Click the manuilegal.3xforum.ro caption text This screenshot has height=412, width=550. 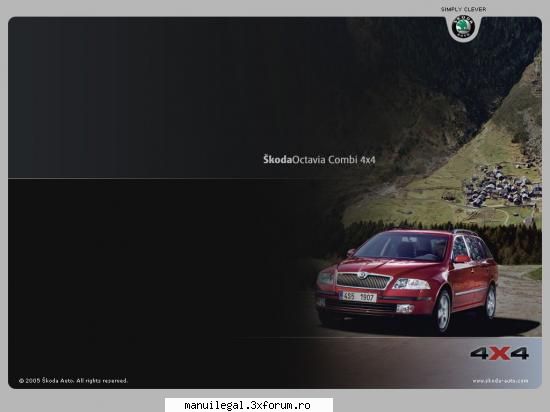(247, 405)
